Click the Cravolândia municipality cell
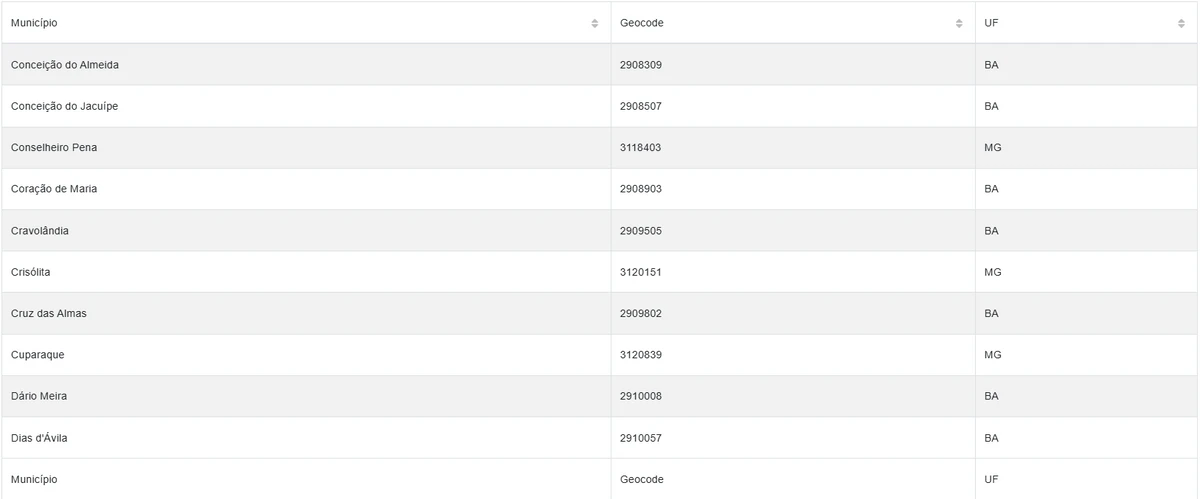1200x499 pixels. point(40,231)
